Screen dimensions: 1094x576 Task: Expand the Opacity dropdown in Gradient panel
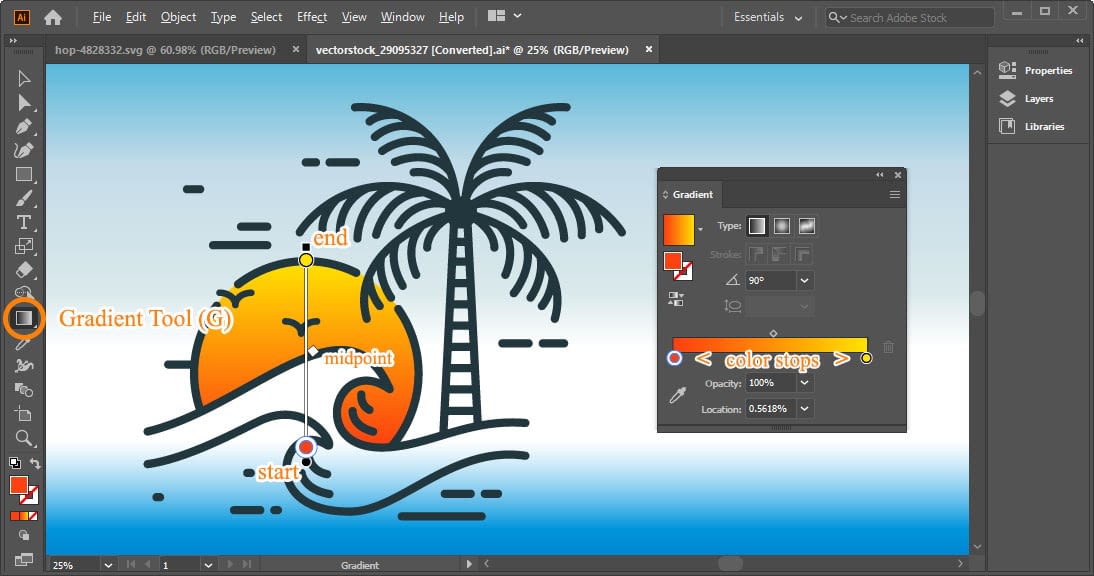(804, 382)
